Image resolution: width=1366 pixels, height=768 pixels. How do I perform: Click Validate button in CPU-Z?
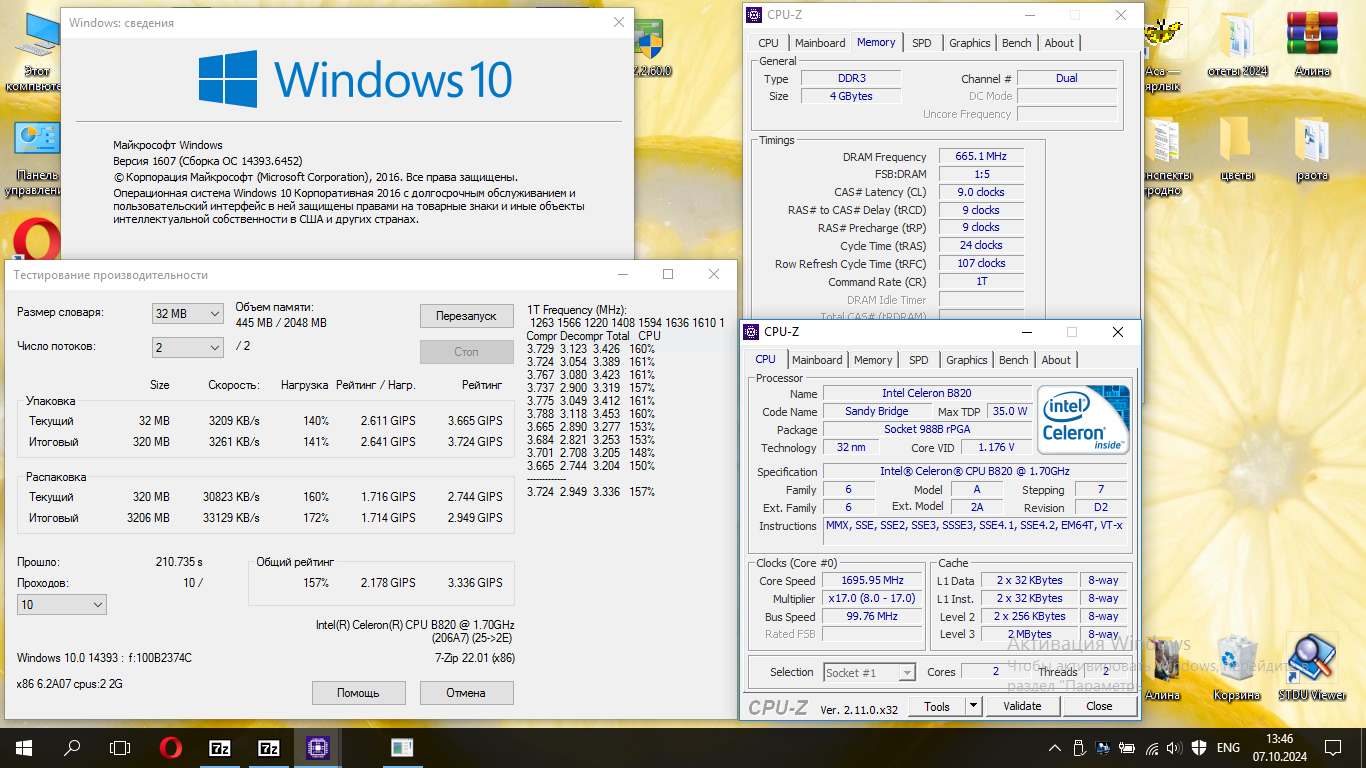click(x=1022, y=706)
